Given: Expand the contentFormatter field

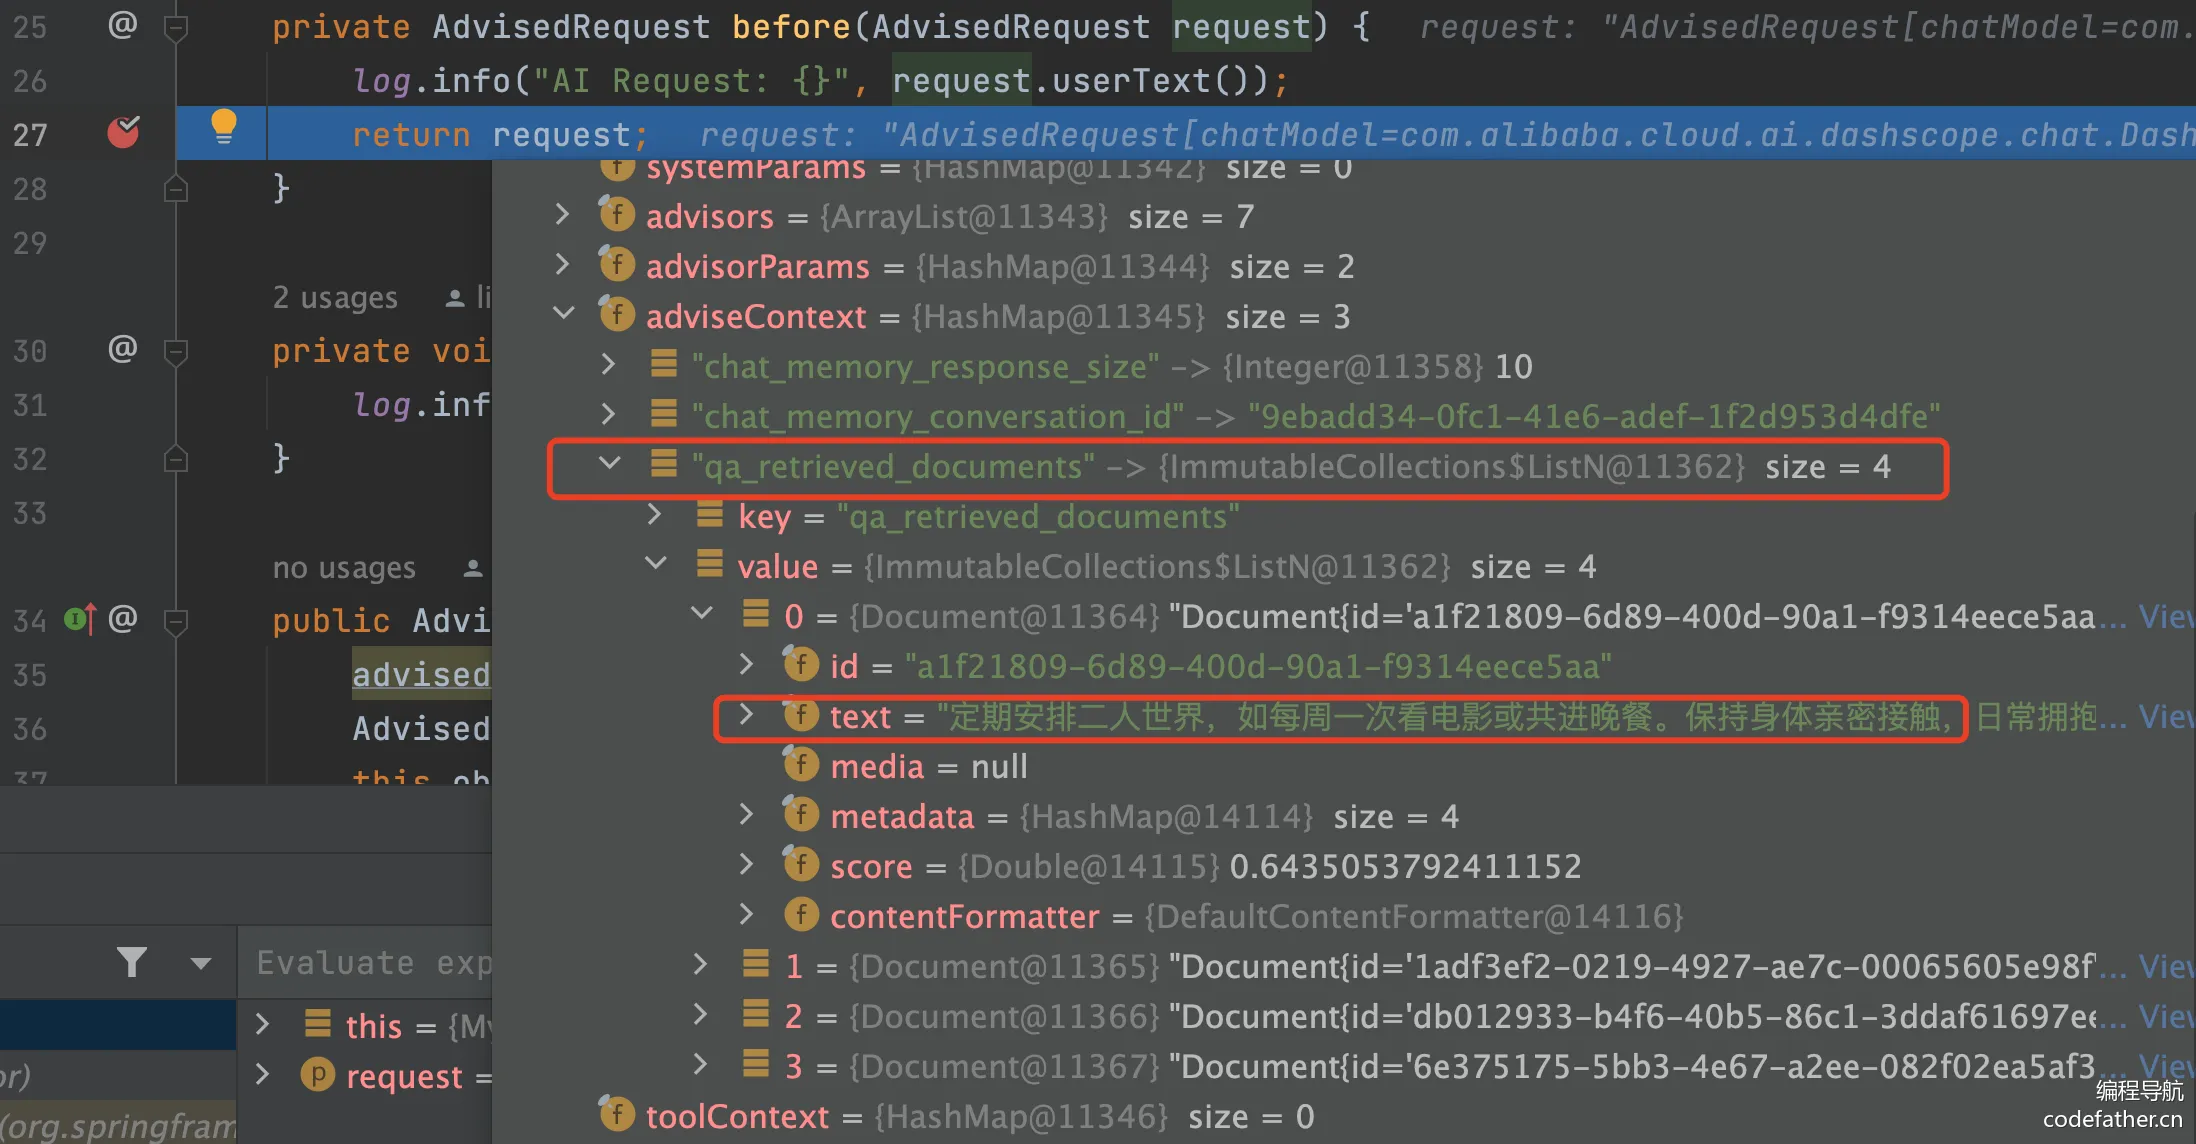Looking at the screenshot, I should coord(746,914).
